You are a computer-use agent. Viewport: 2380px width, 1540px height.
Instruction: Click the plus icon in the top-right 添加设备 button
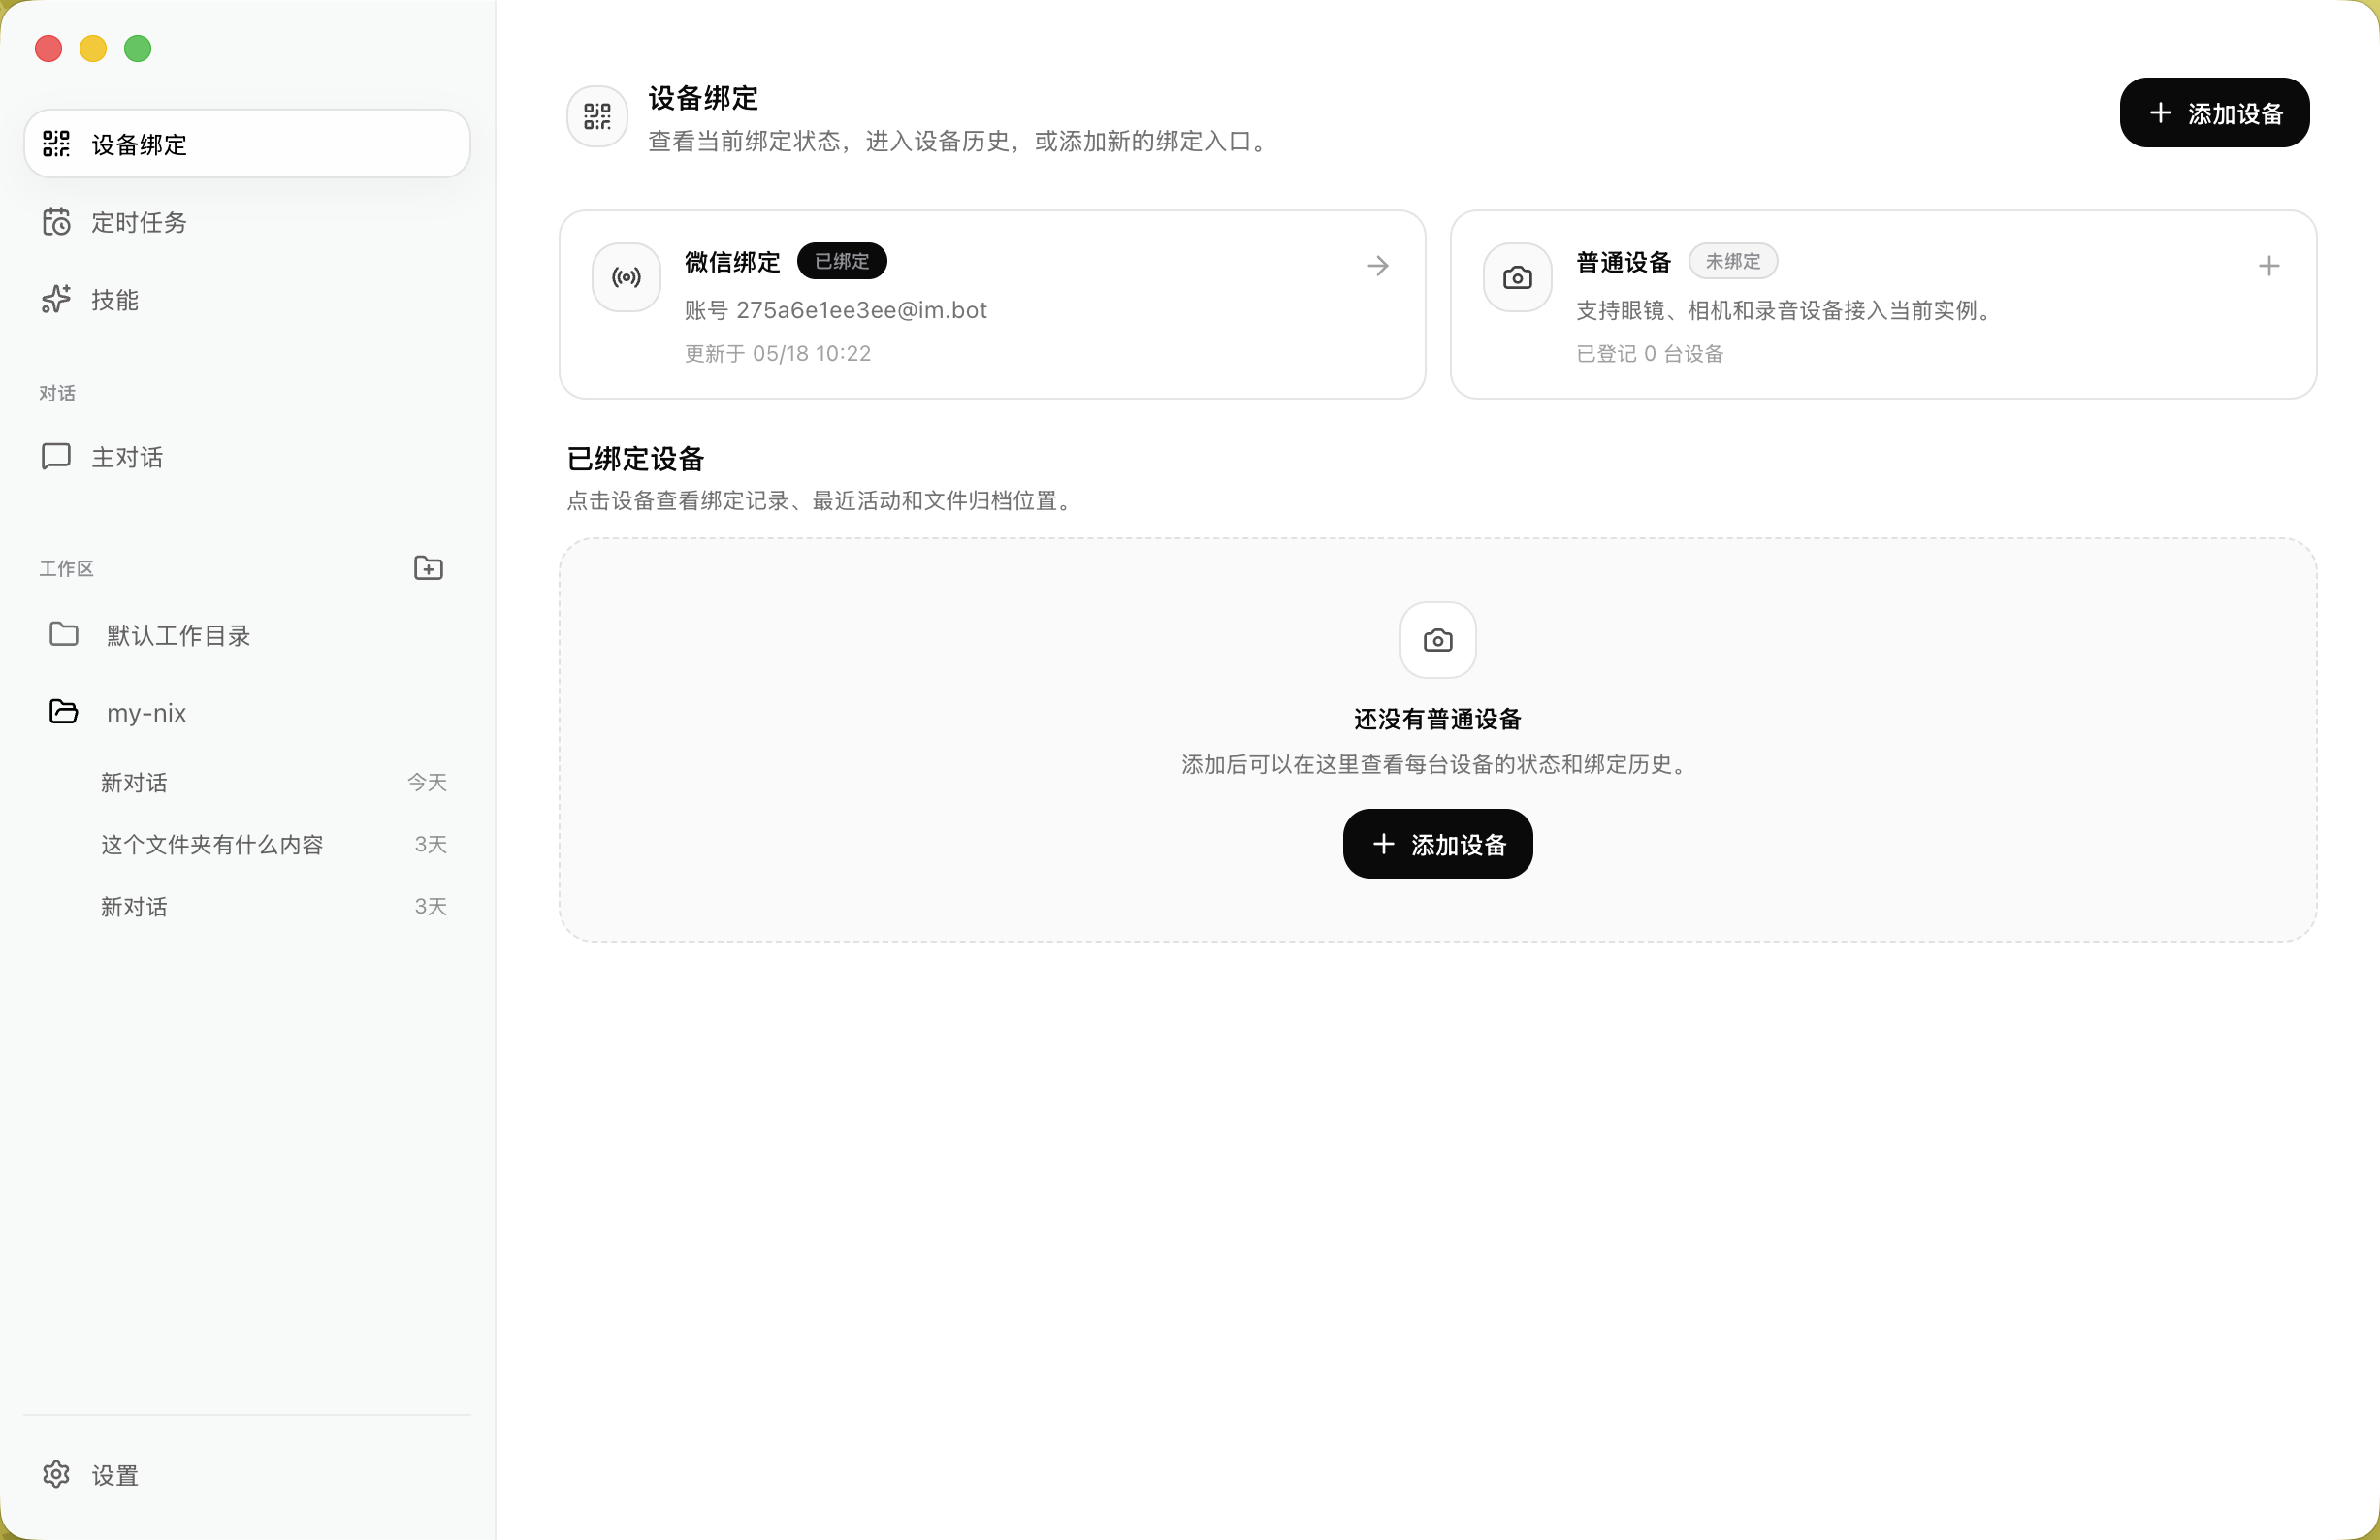tap(2160, 113)
